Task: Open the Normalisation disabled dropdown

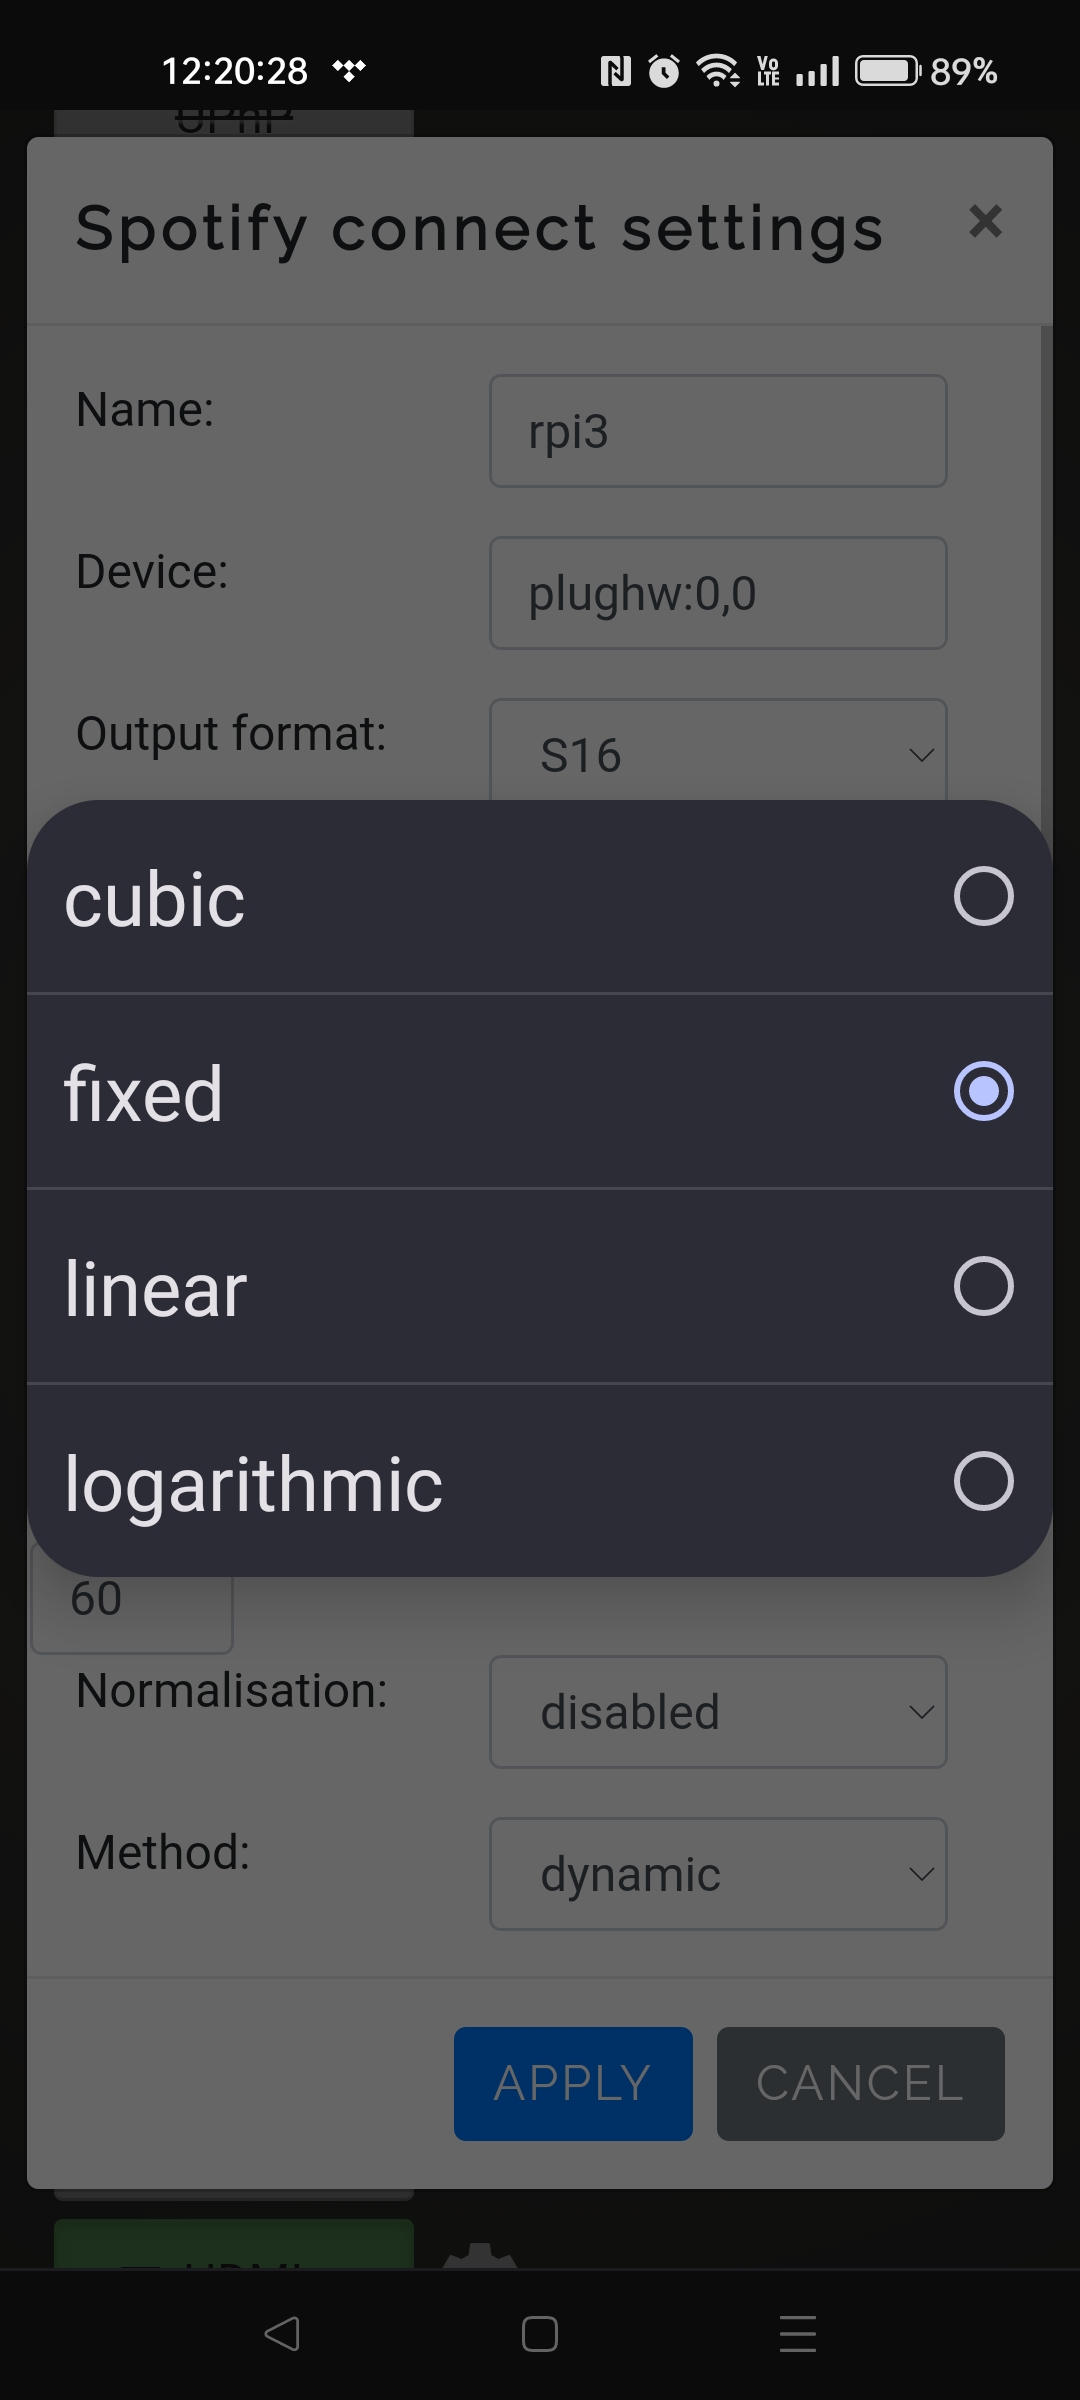Action: point(717,1712)
